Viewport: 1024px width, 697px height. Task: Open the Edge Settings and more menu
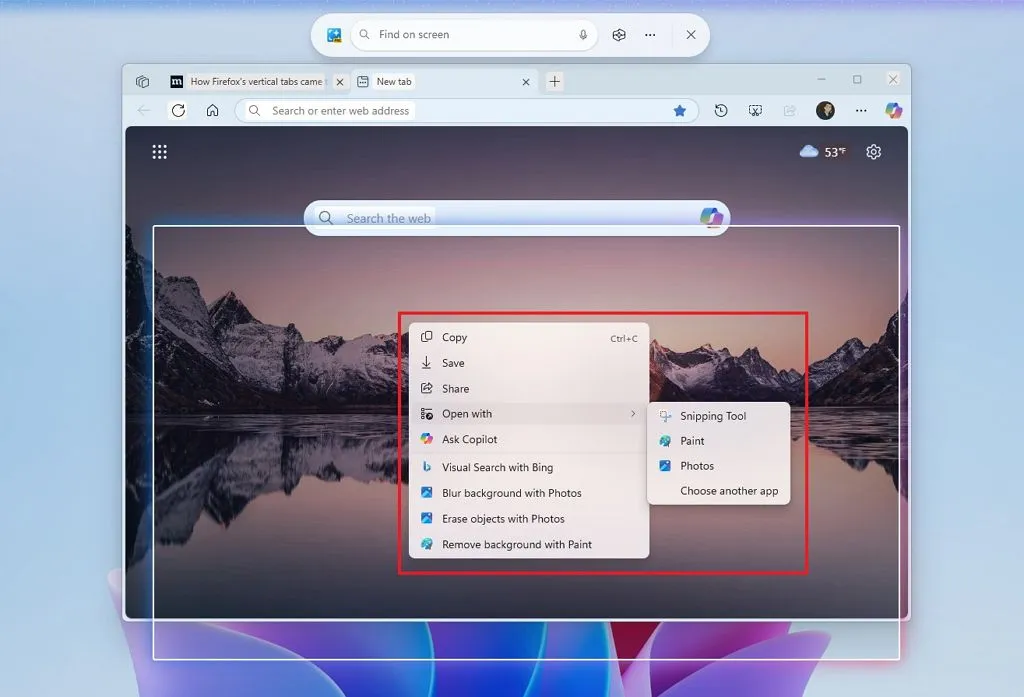click(x=860, y=111)
